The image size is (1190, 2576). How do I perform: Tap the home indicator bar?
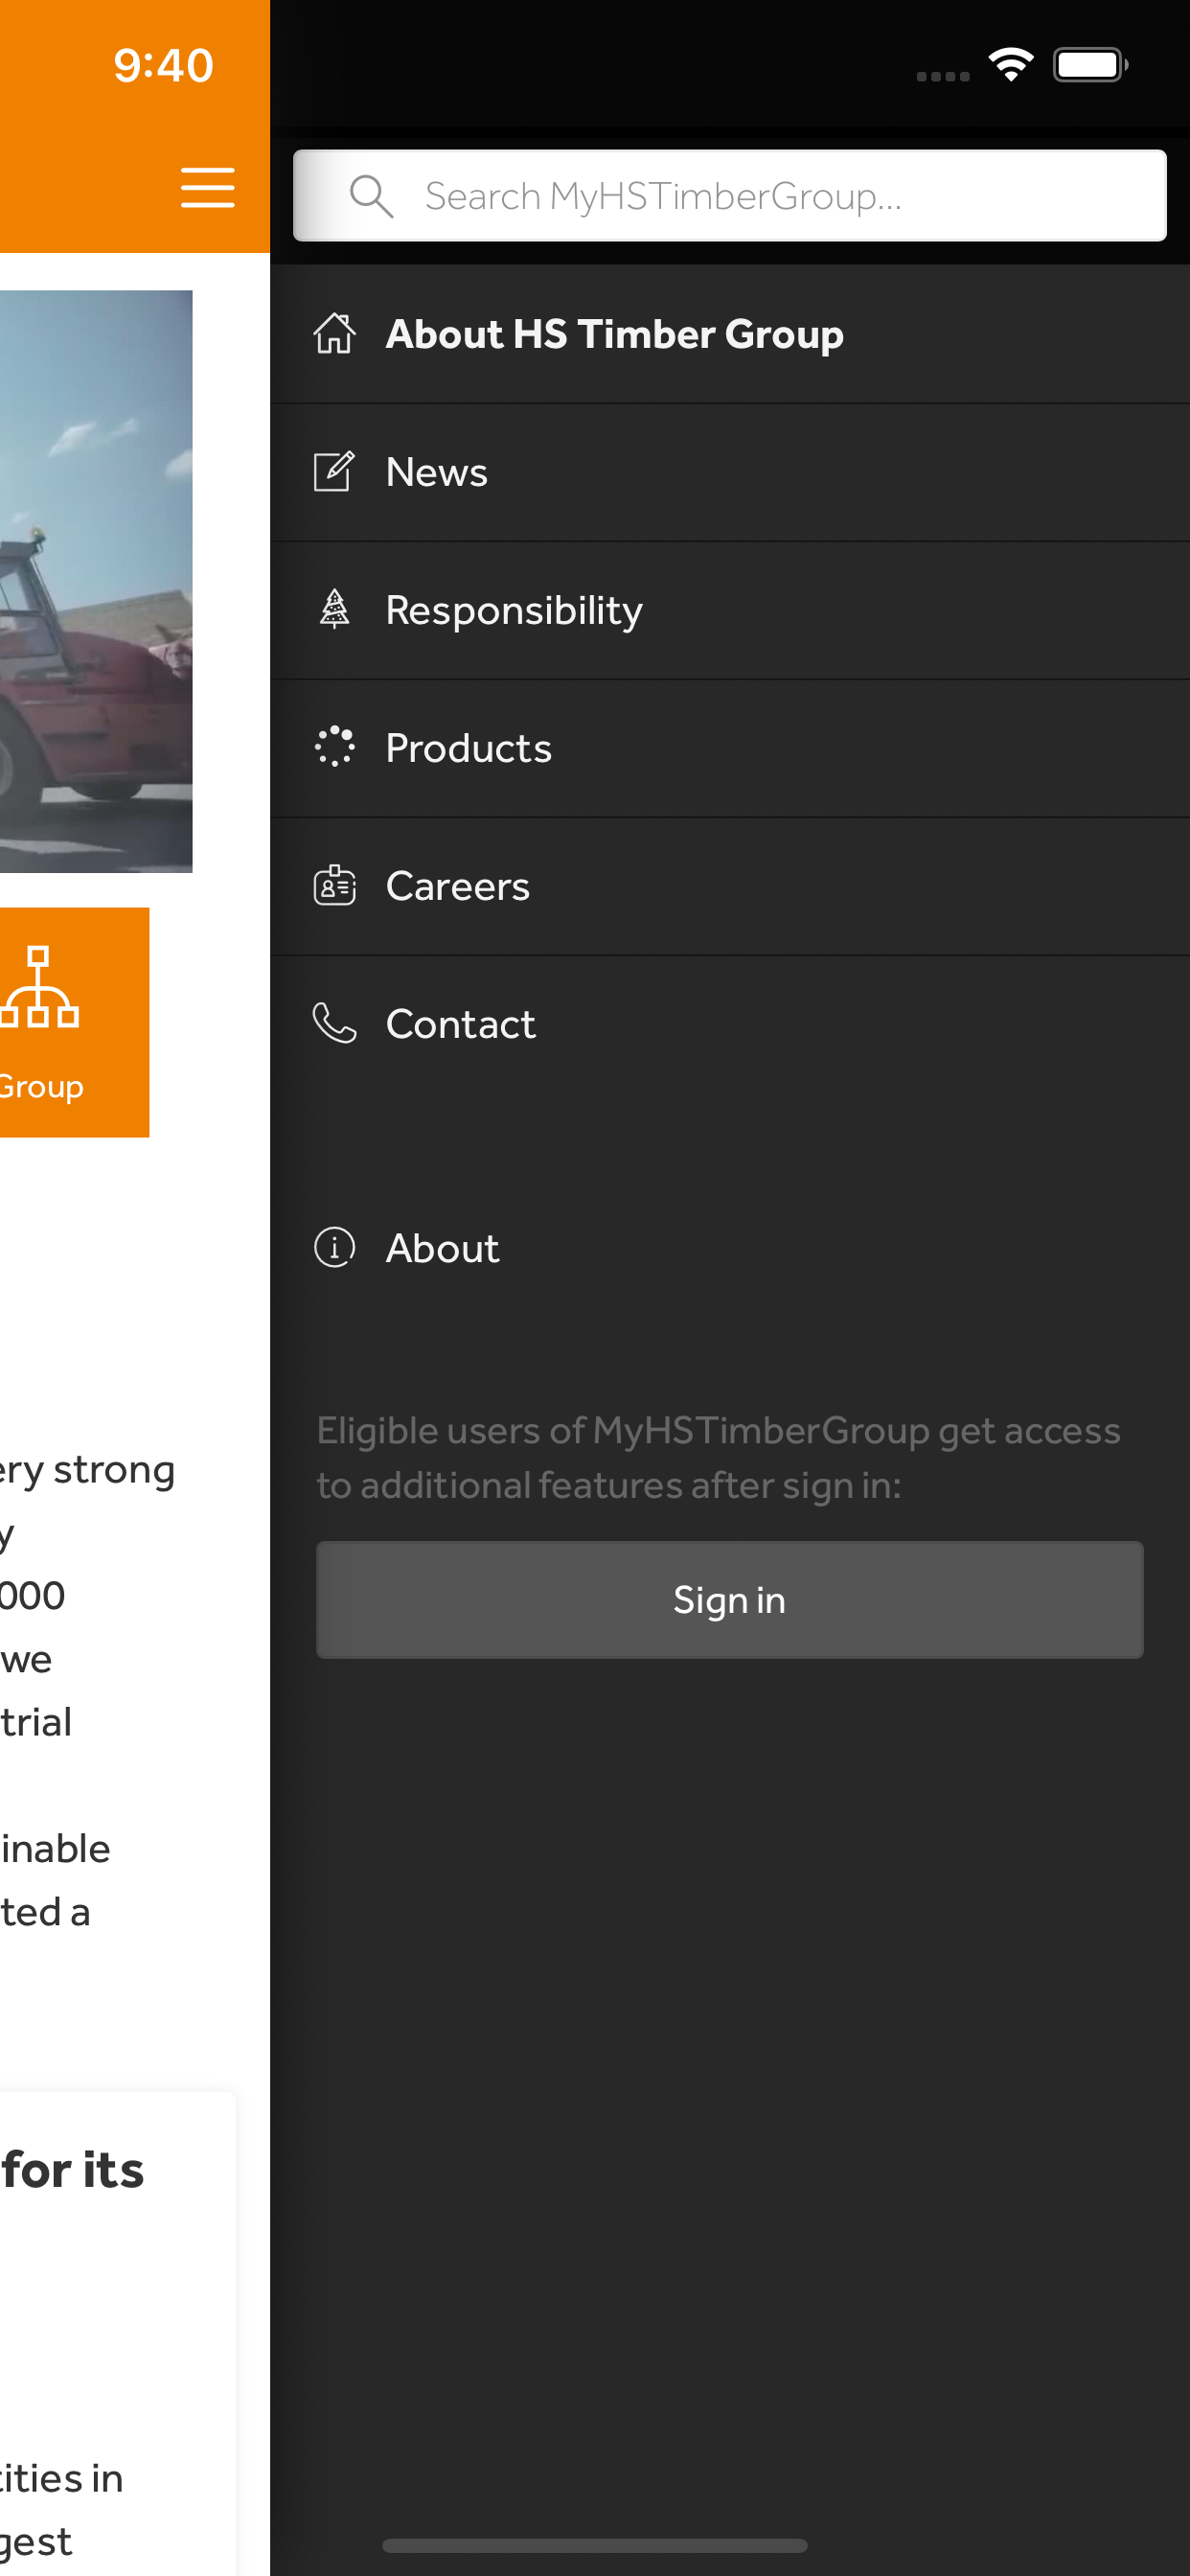pyautogui.click(x=595, y=2545)
